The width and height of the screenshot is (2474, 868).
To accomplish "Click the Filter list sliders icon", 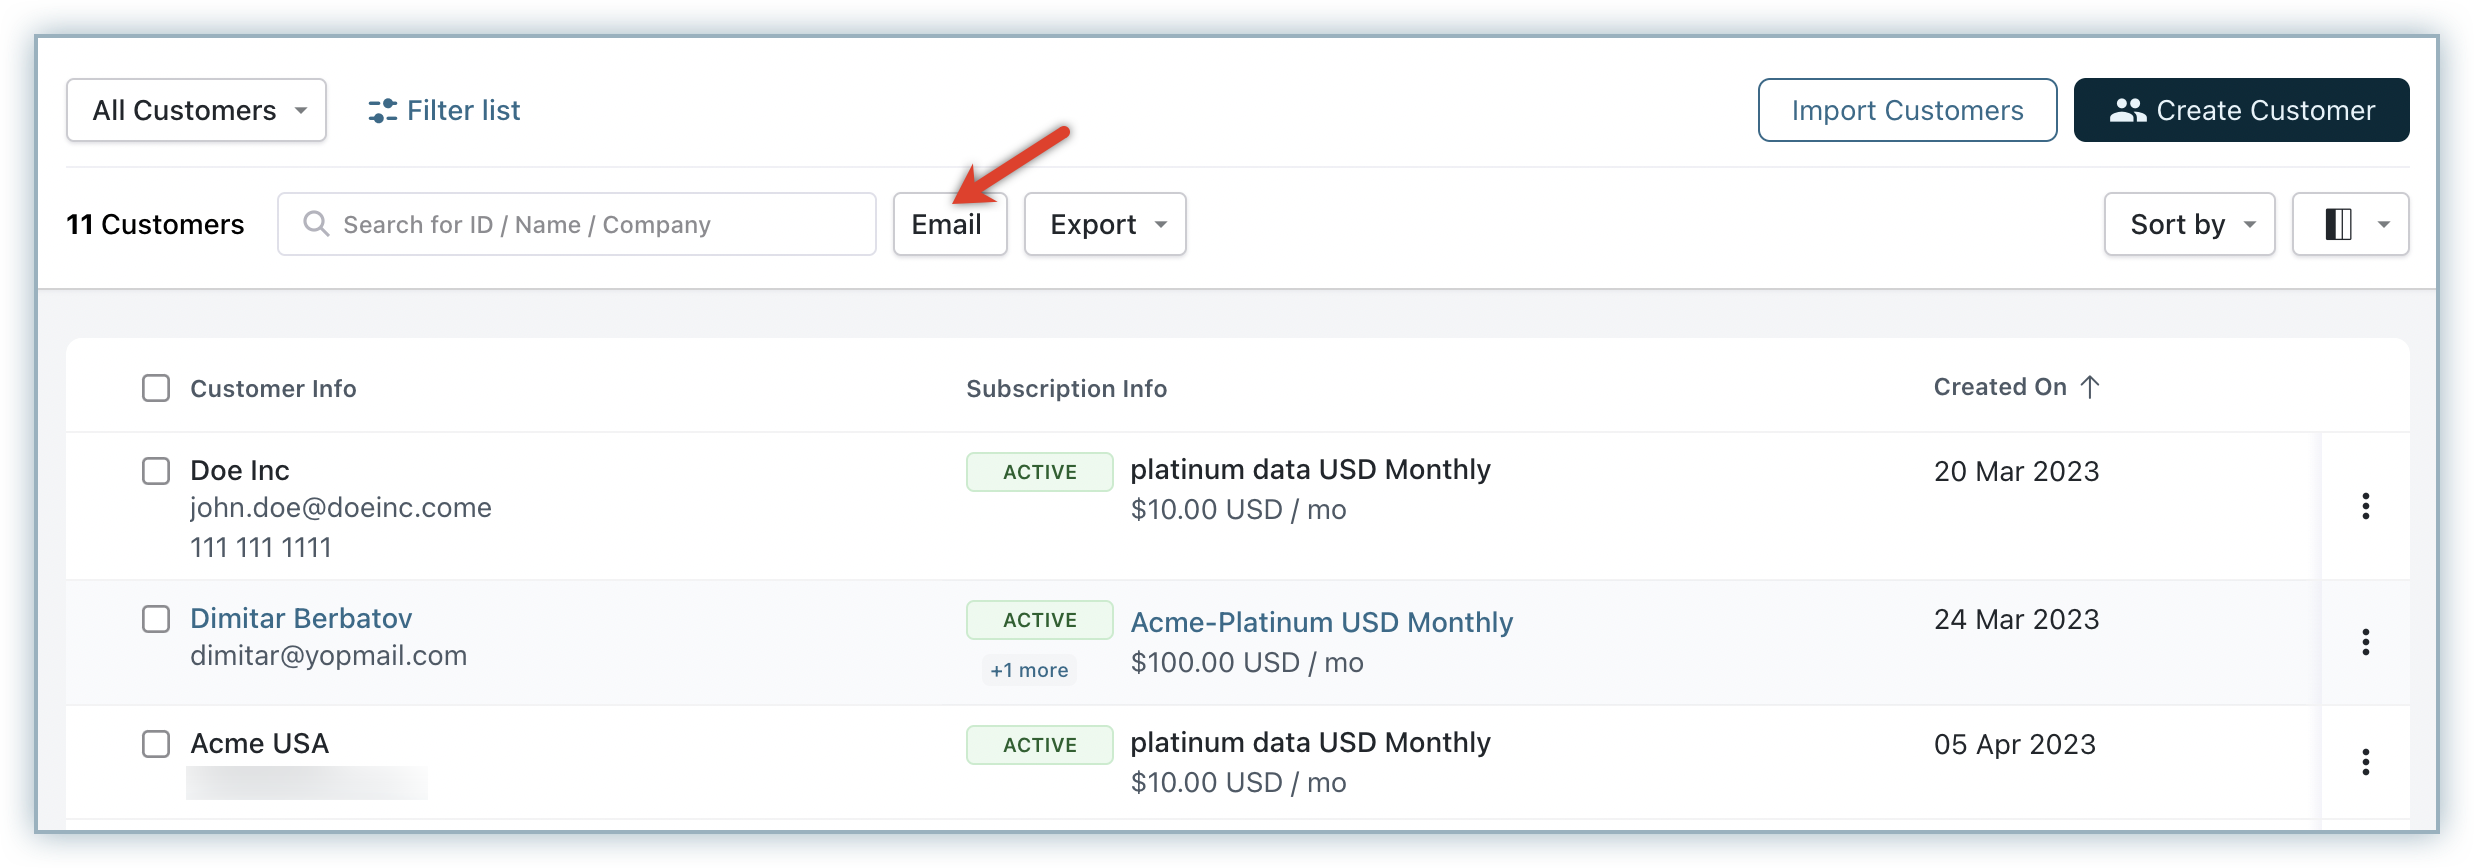I will (x=382, y=111).
